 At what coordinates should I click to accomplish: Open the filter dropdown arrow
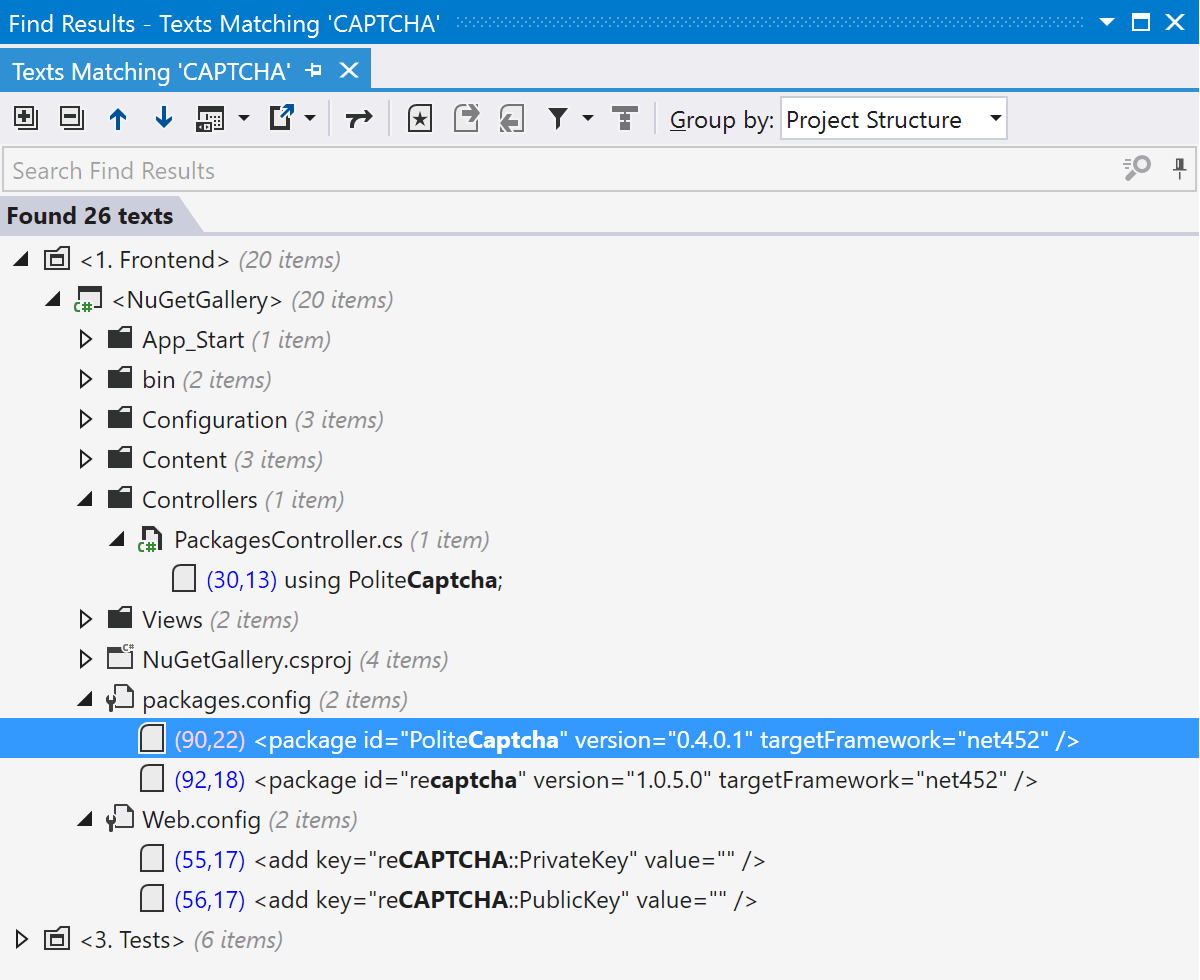click(588, 119)
